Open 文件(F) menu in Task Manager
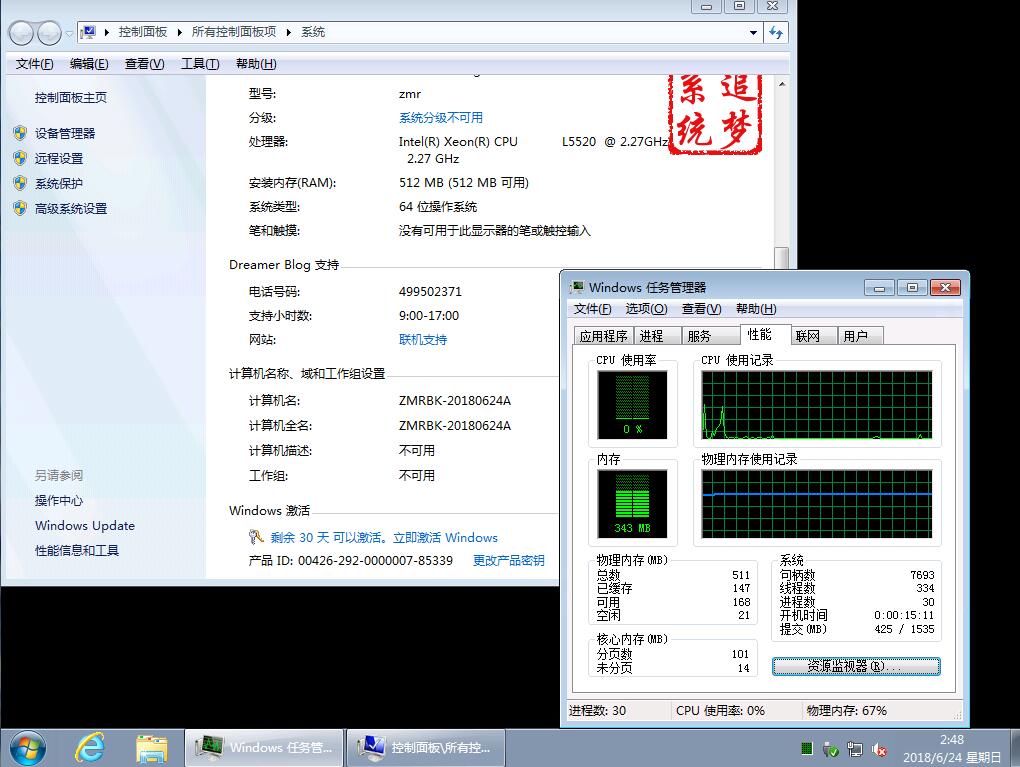Viewport: 1020px width, 767px height. click(x=592, y=309)
